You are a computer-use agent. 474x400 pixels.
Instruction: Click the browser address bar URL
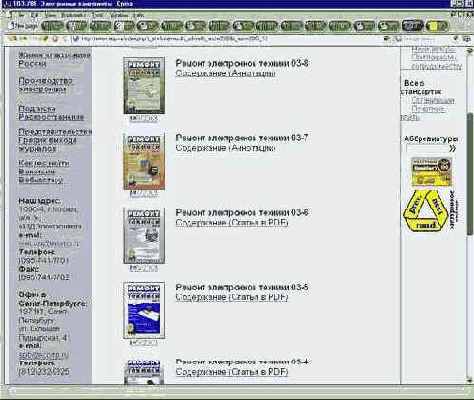click(173, 39)
